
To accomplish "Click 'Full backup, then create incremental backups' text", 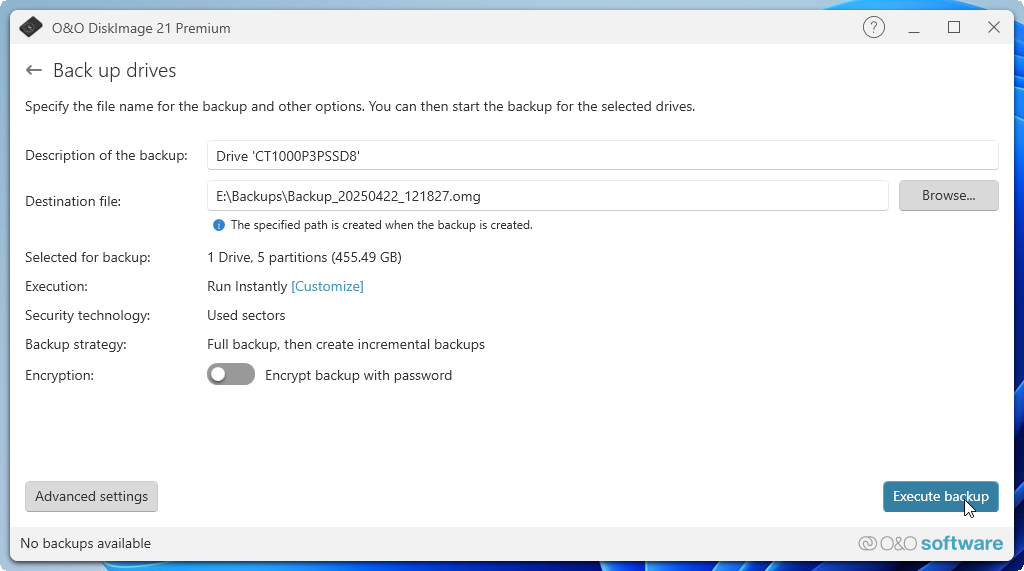I will 346,344.
